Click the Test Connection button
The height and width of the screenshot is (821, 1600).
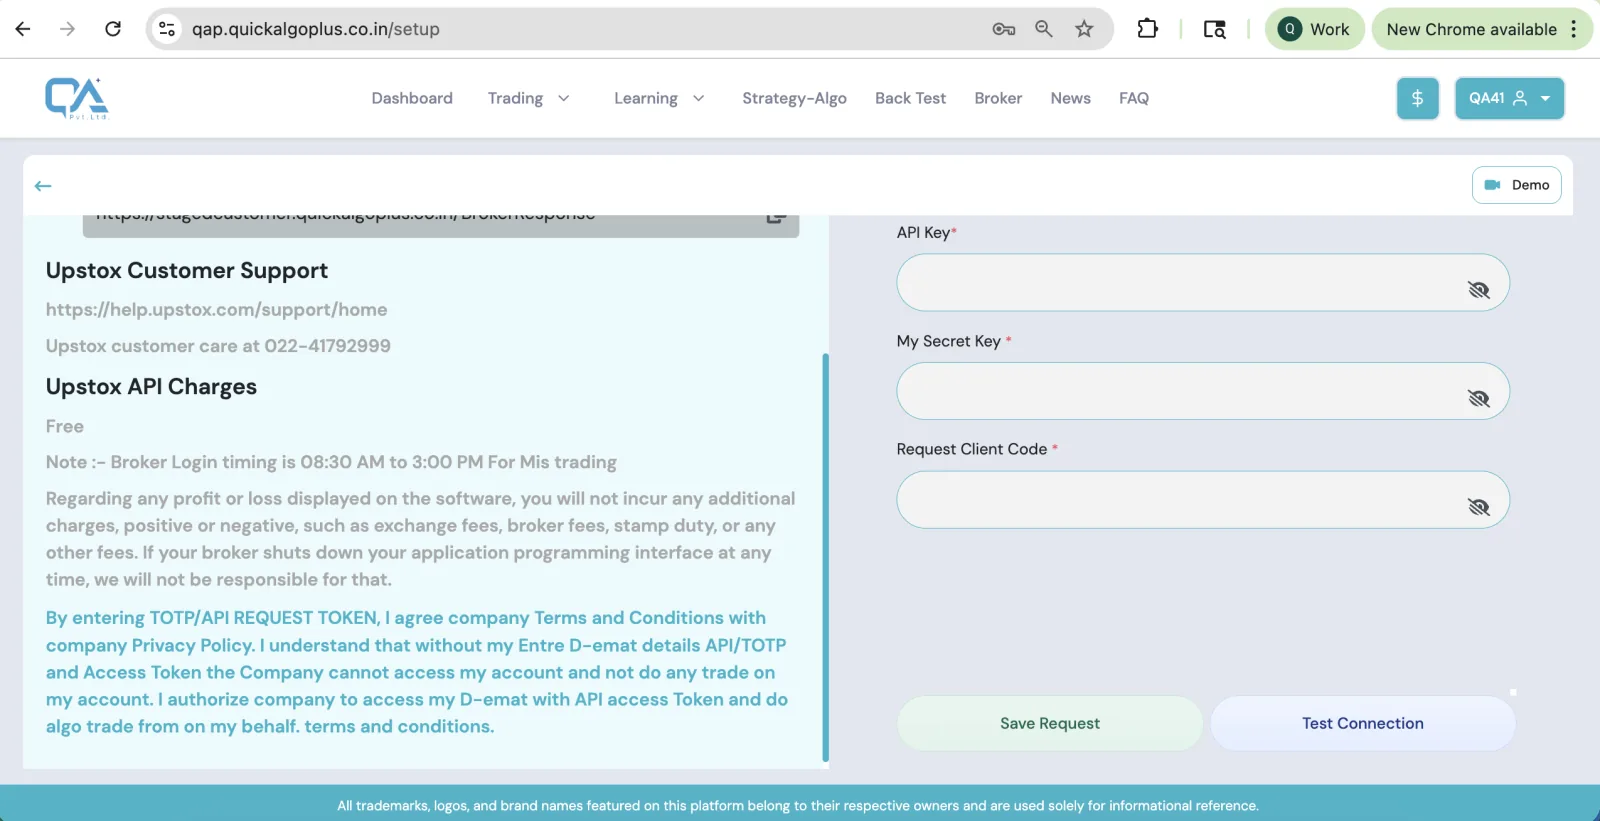(x=1363, y=723)
